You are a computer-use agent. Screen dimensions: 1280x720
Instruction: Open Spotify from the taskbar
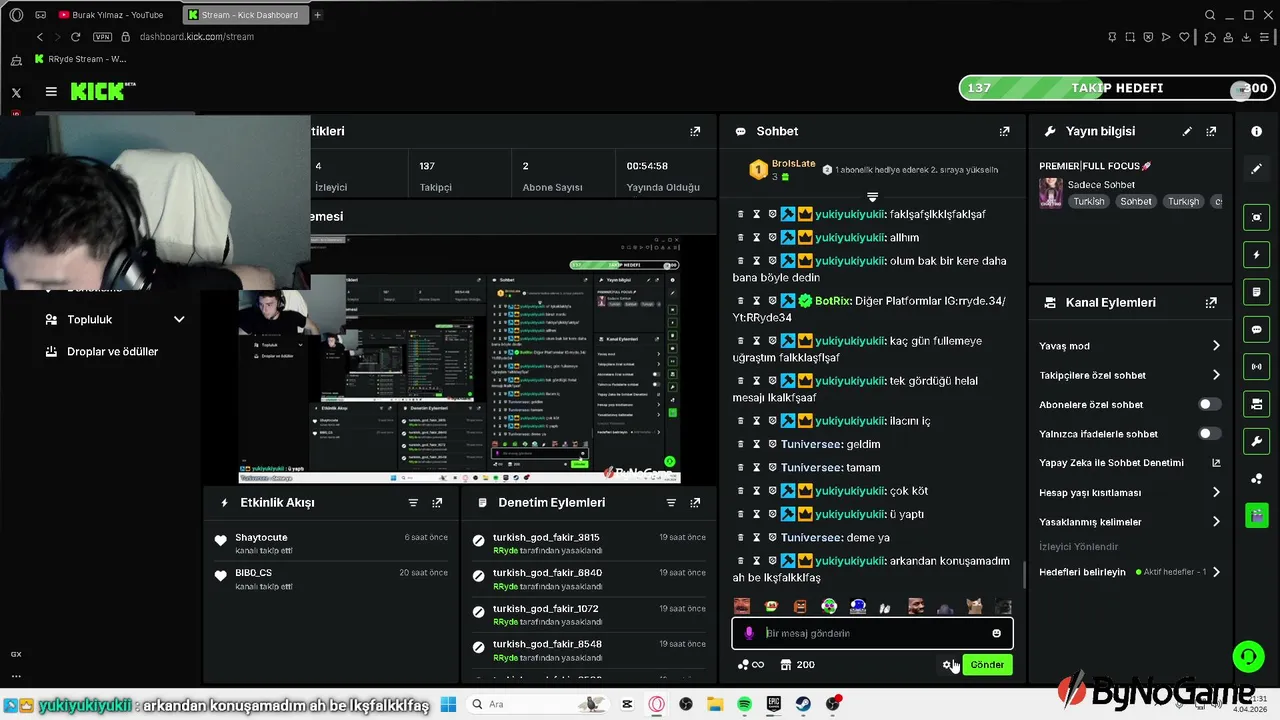pyautogui.click(x=744, y=704)
